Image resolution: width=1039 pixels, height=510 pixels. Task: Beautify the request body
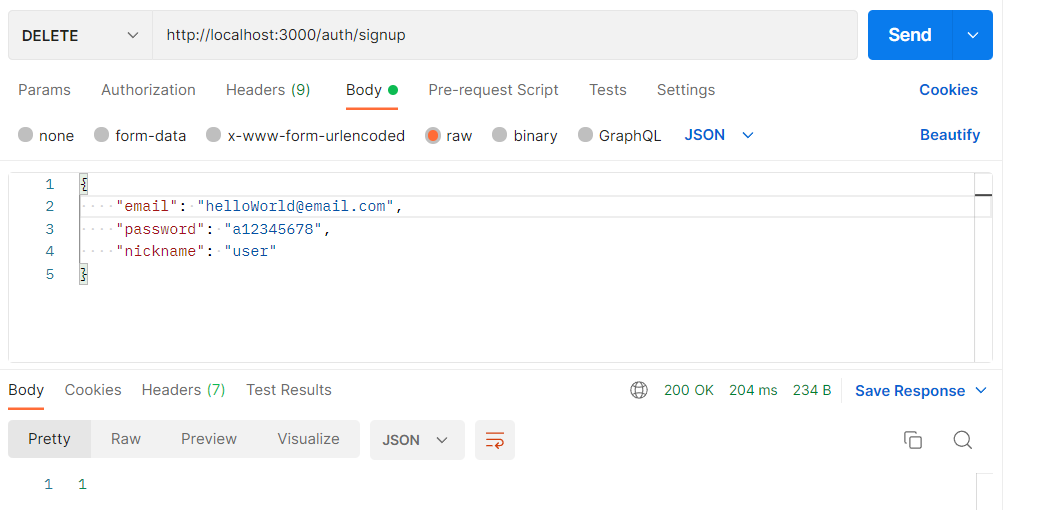click(950, 135)
